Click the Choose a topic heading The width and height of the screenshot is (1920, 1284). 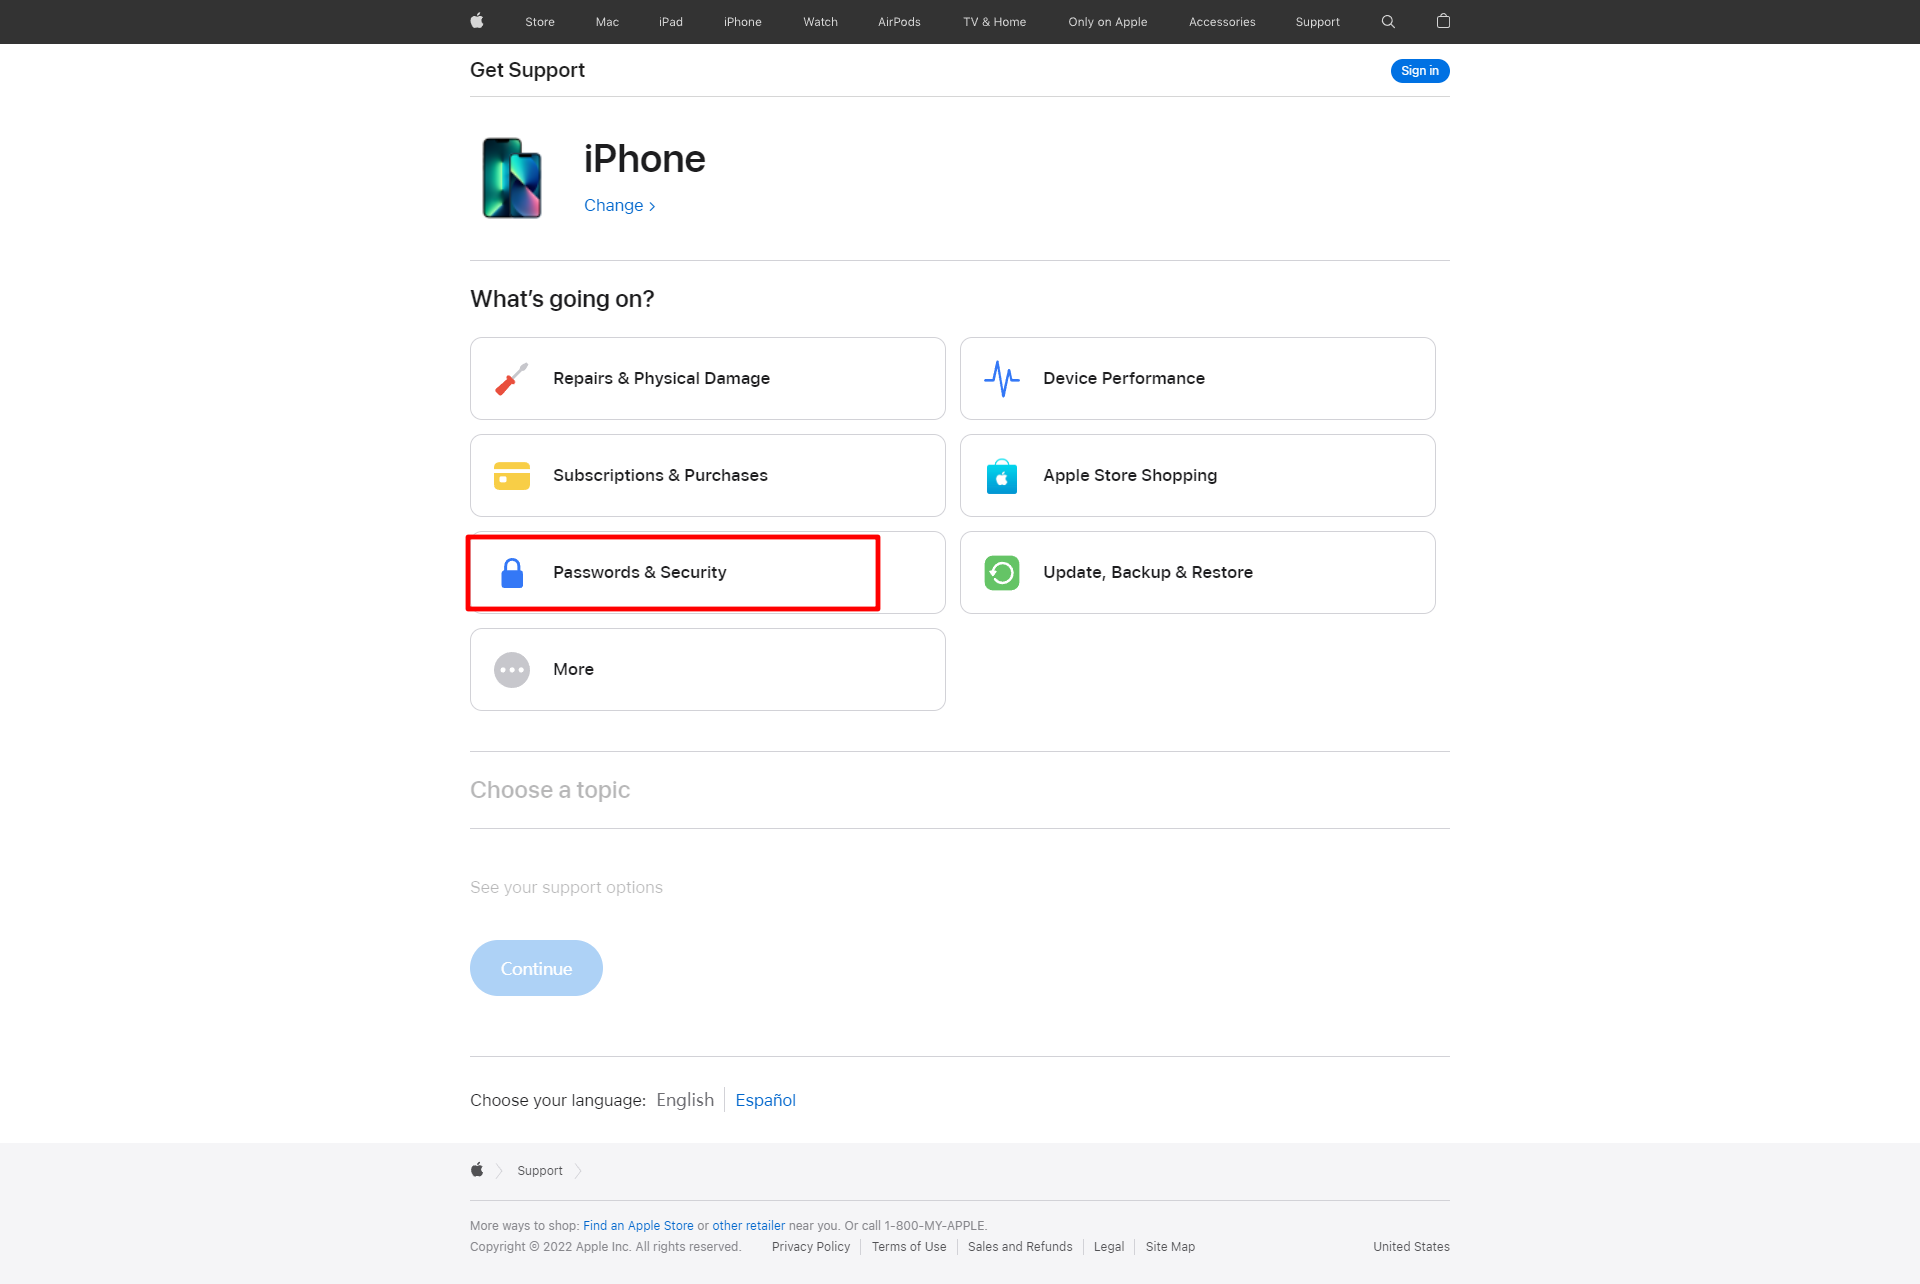point(550,790)
